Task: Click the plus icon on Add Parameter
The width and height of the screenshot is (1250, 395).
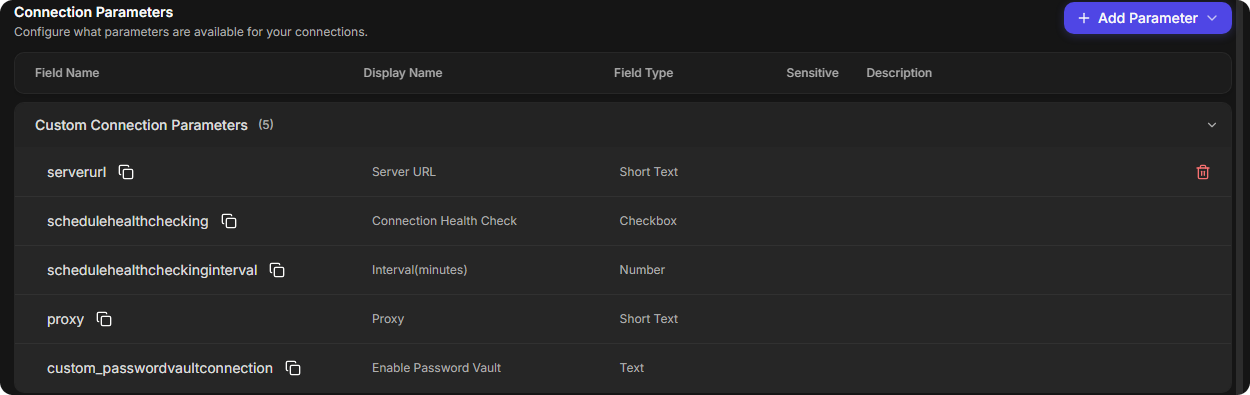Action: point(1084,18)
